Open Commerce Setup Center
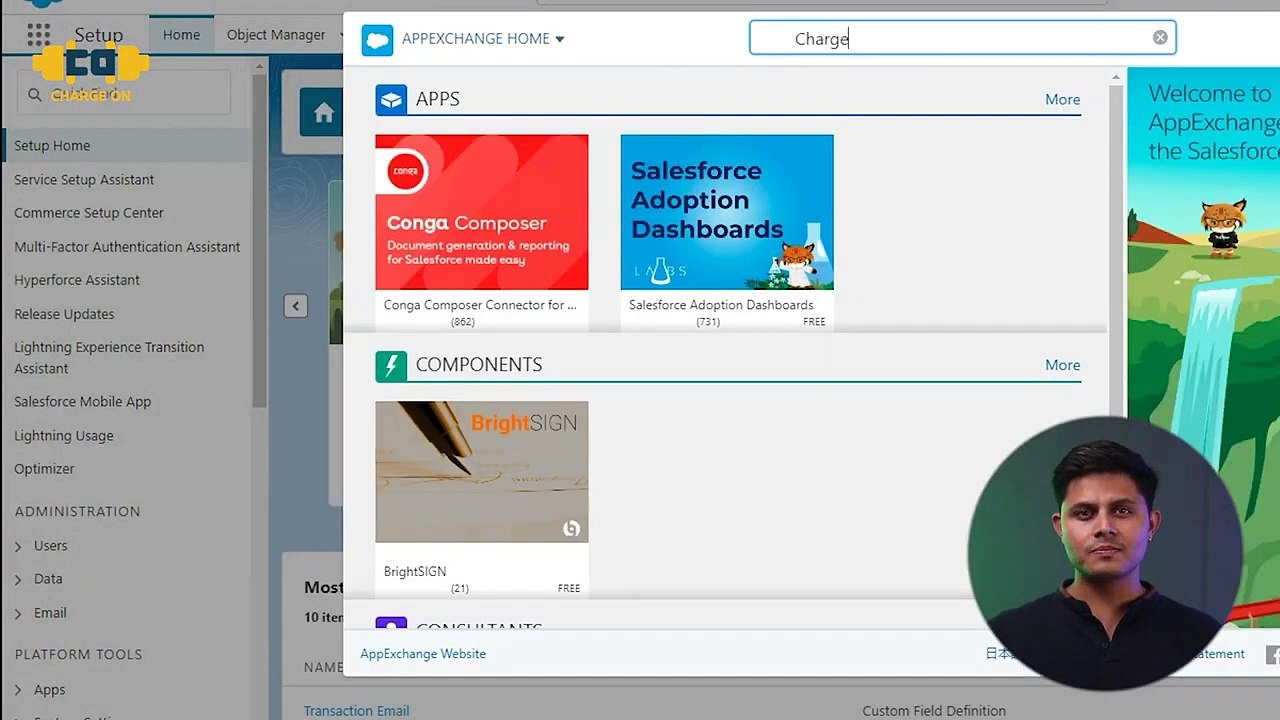The height and width of the screenshot is (720, 1280). (89, 213)
